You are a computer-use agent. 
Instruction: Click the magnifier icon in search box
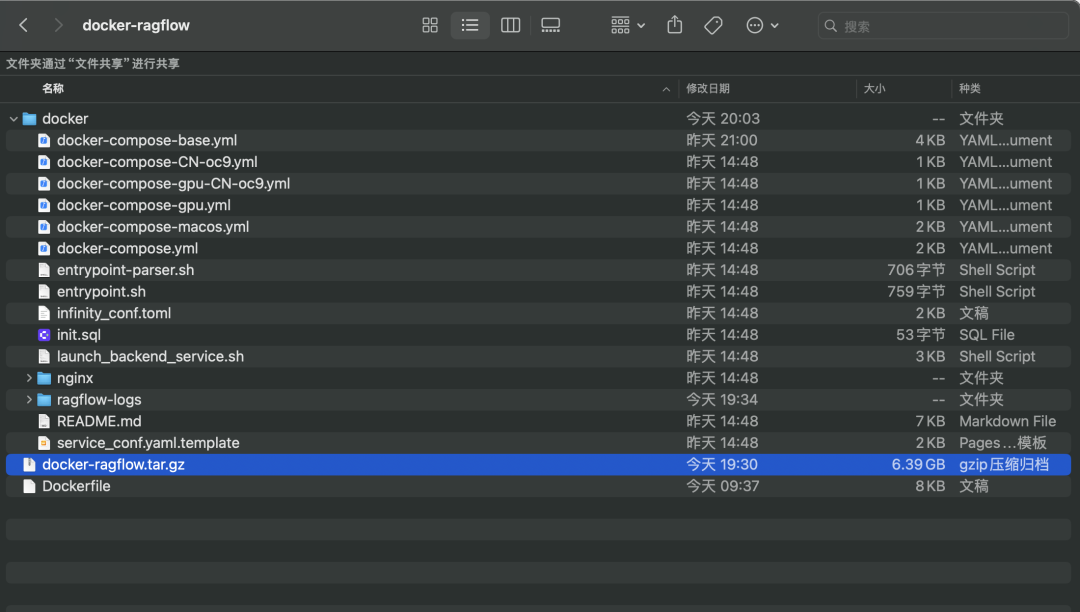(831, 26)
